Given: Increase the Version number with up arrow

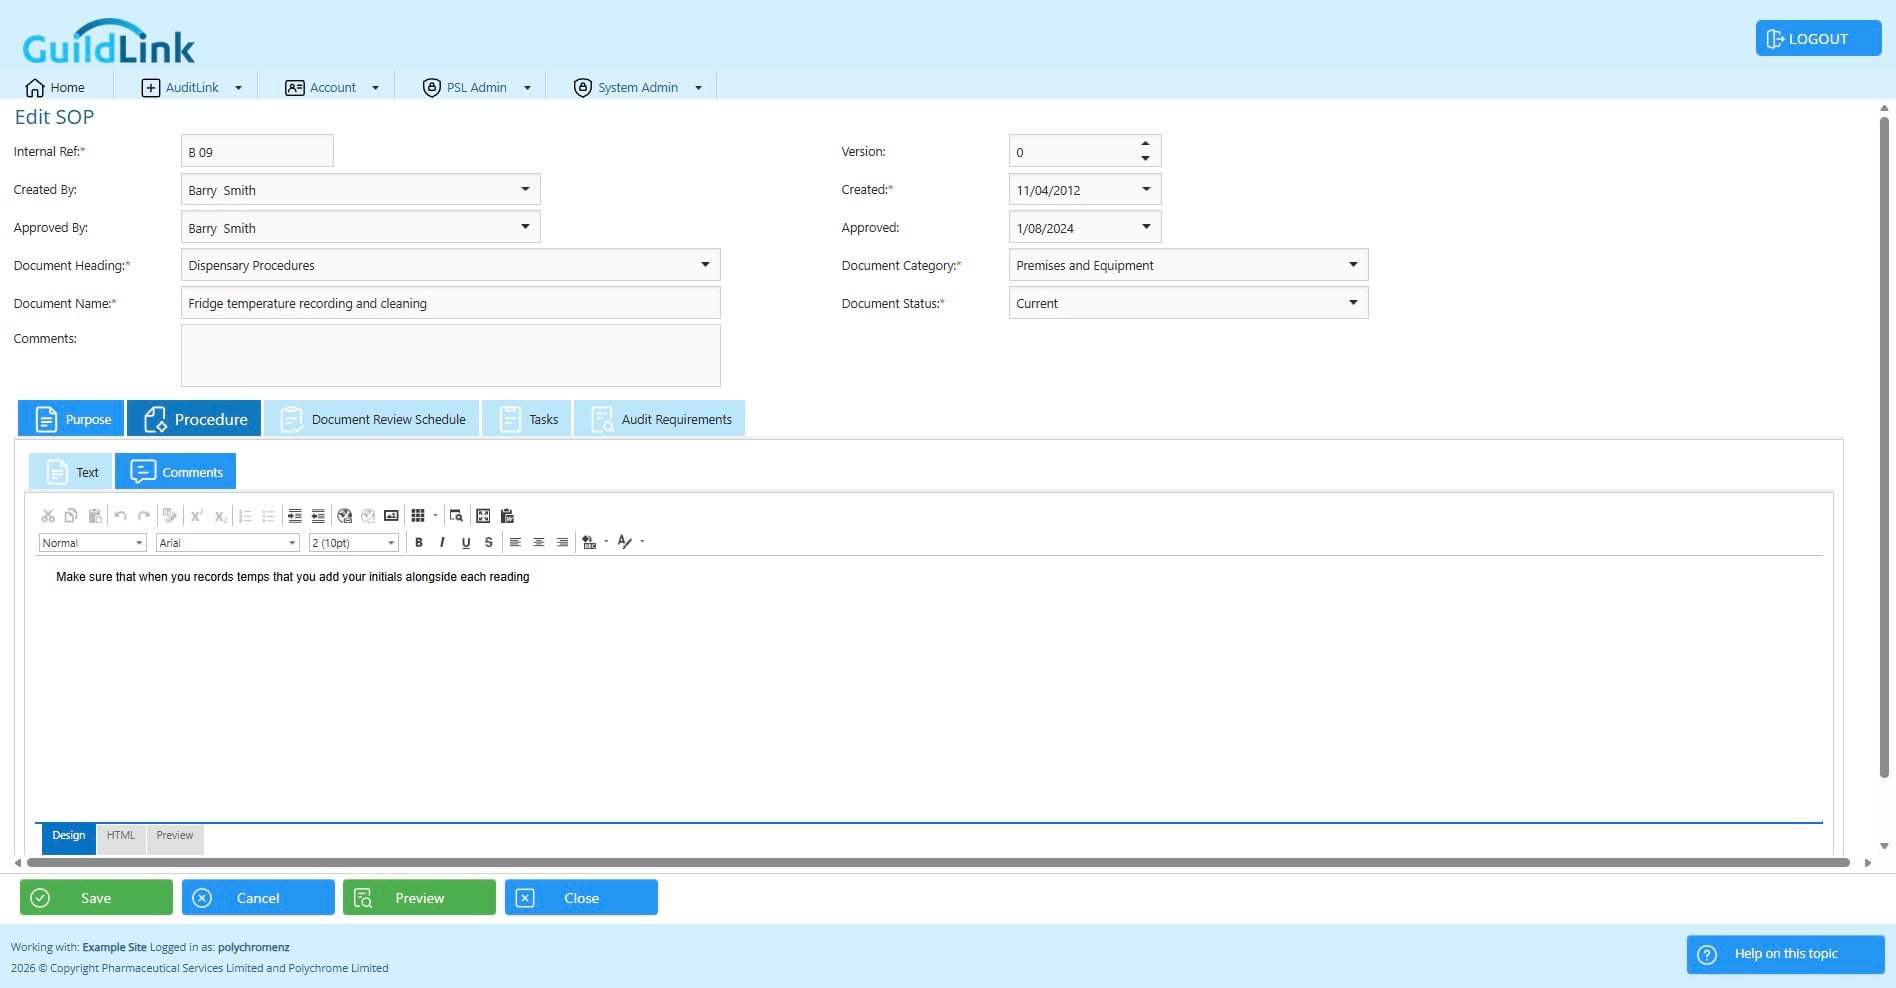Looking at the screenshot, I should (x=1146, y=144).
